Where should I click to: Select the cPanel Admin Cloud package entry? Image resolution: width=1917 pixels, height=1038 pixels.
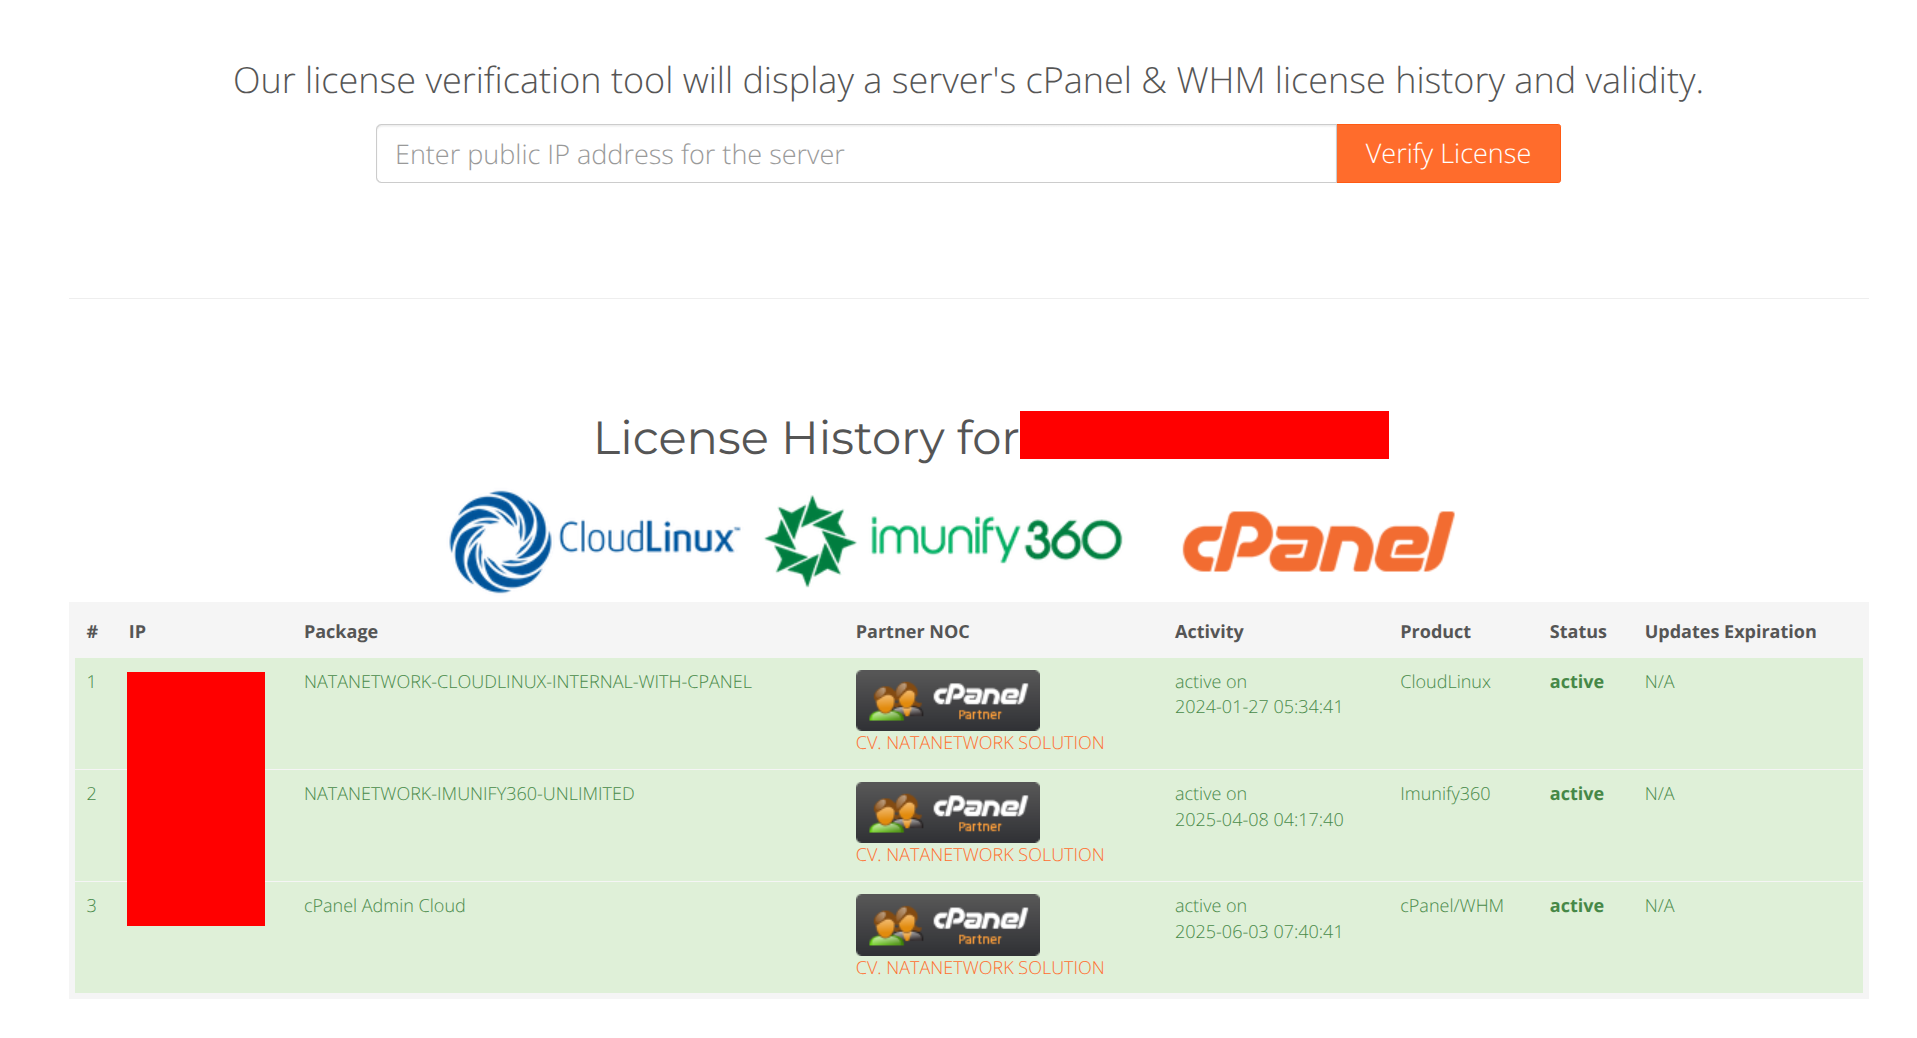pyautogui.click(x=385, y=905)
